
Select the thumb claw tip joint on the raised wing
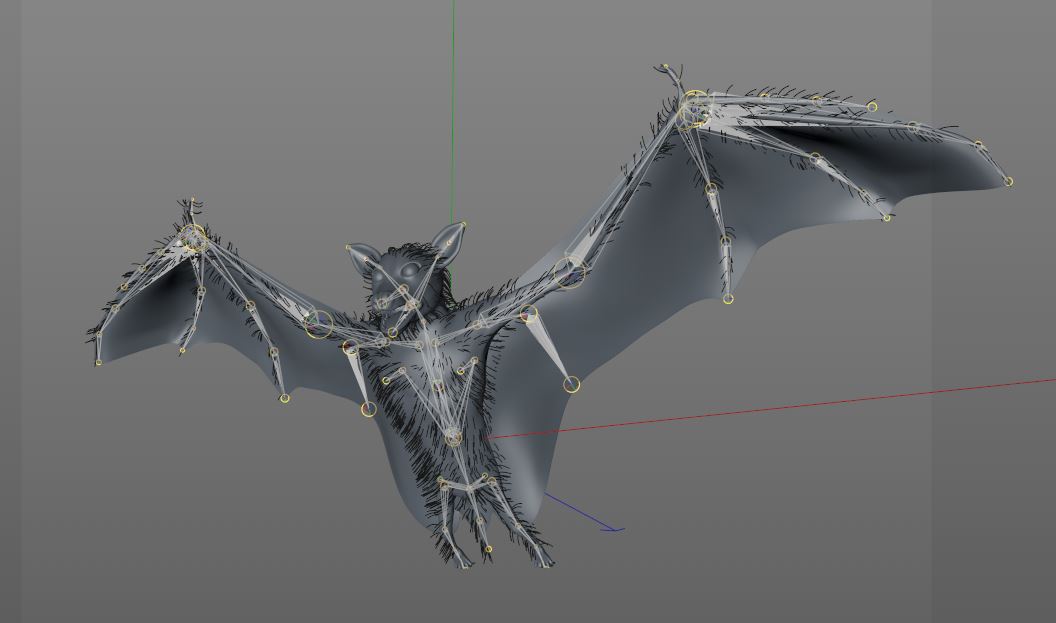click(x=665, y=67)
